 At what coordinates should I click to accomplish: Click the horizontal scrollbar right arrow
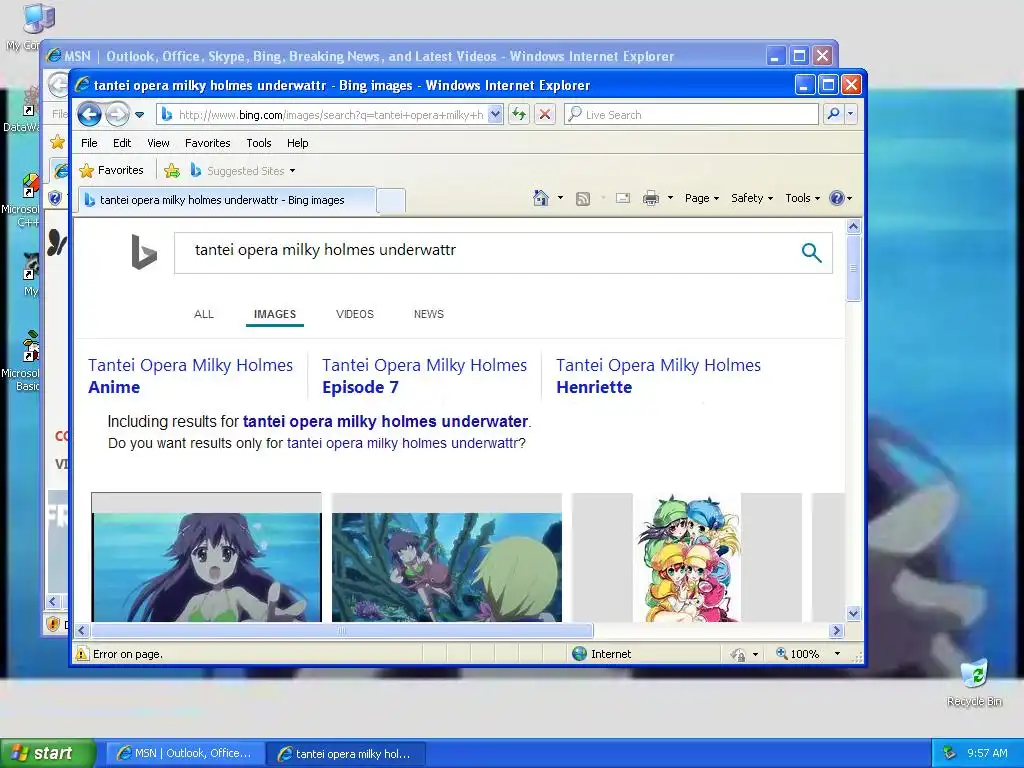click(836, 630)
